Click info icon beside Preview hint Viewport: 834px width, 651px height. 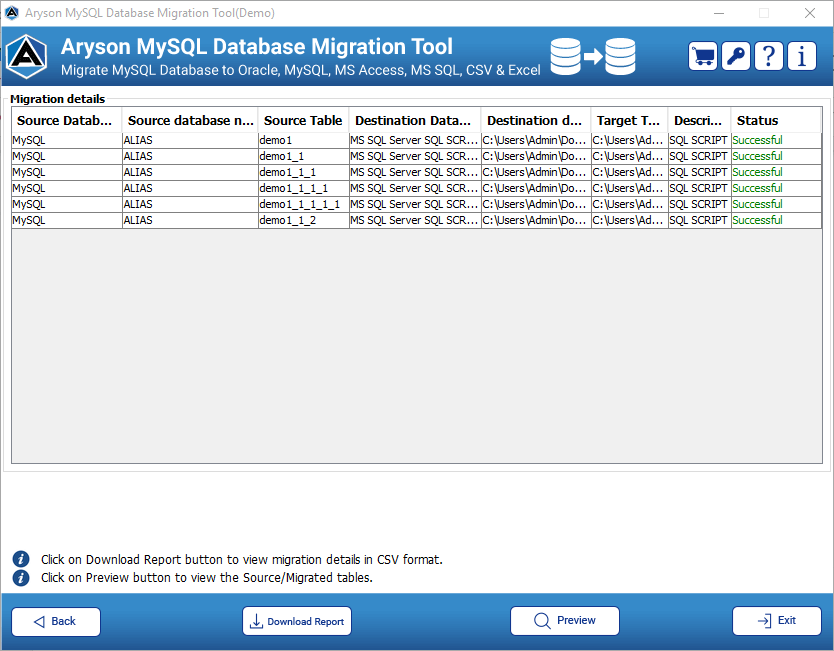pos(21,578)
